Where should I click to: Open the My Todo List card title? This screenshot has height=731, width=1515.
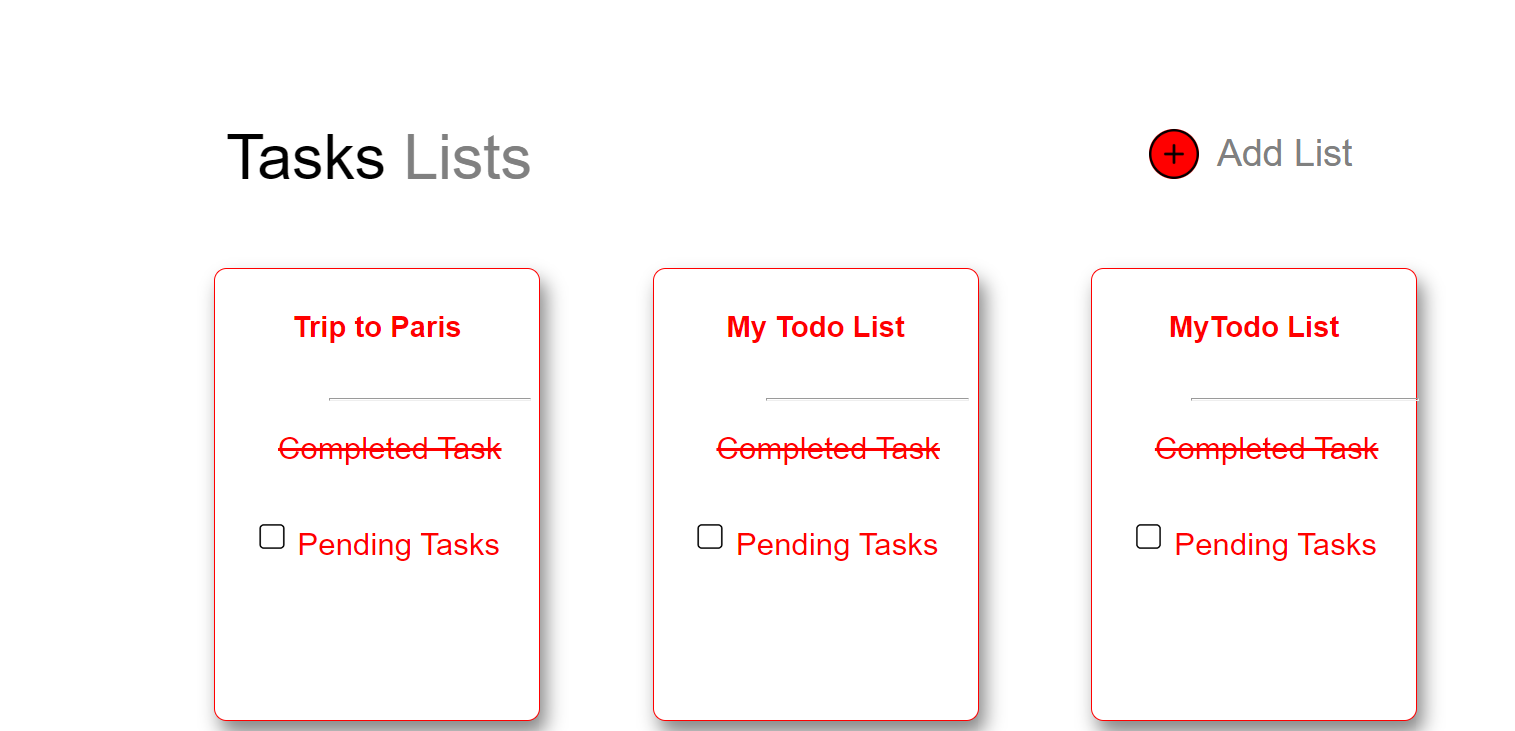pyautogui.click(x=816, y=327)
